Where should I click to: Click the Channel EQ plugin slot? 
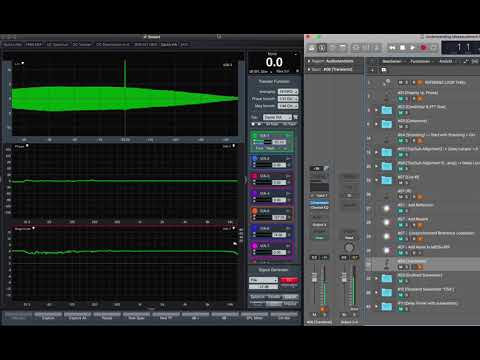[319, 207]
